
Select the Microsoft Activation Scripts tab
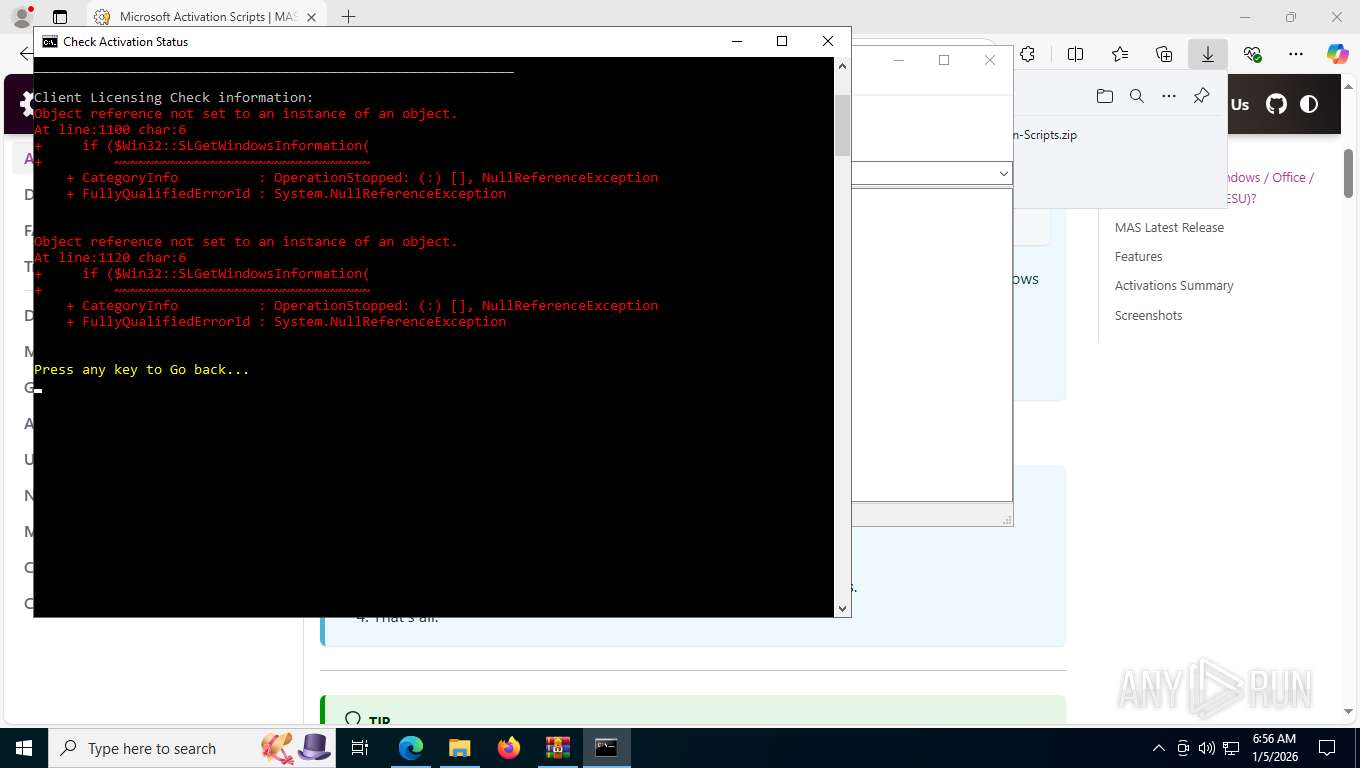point(206,17)
